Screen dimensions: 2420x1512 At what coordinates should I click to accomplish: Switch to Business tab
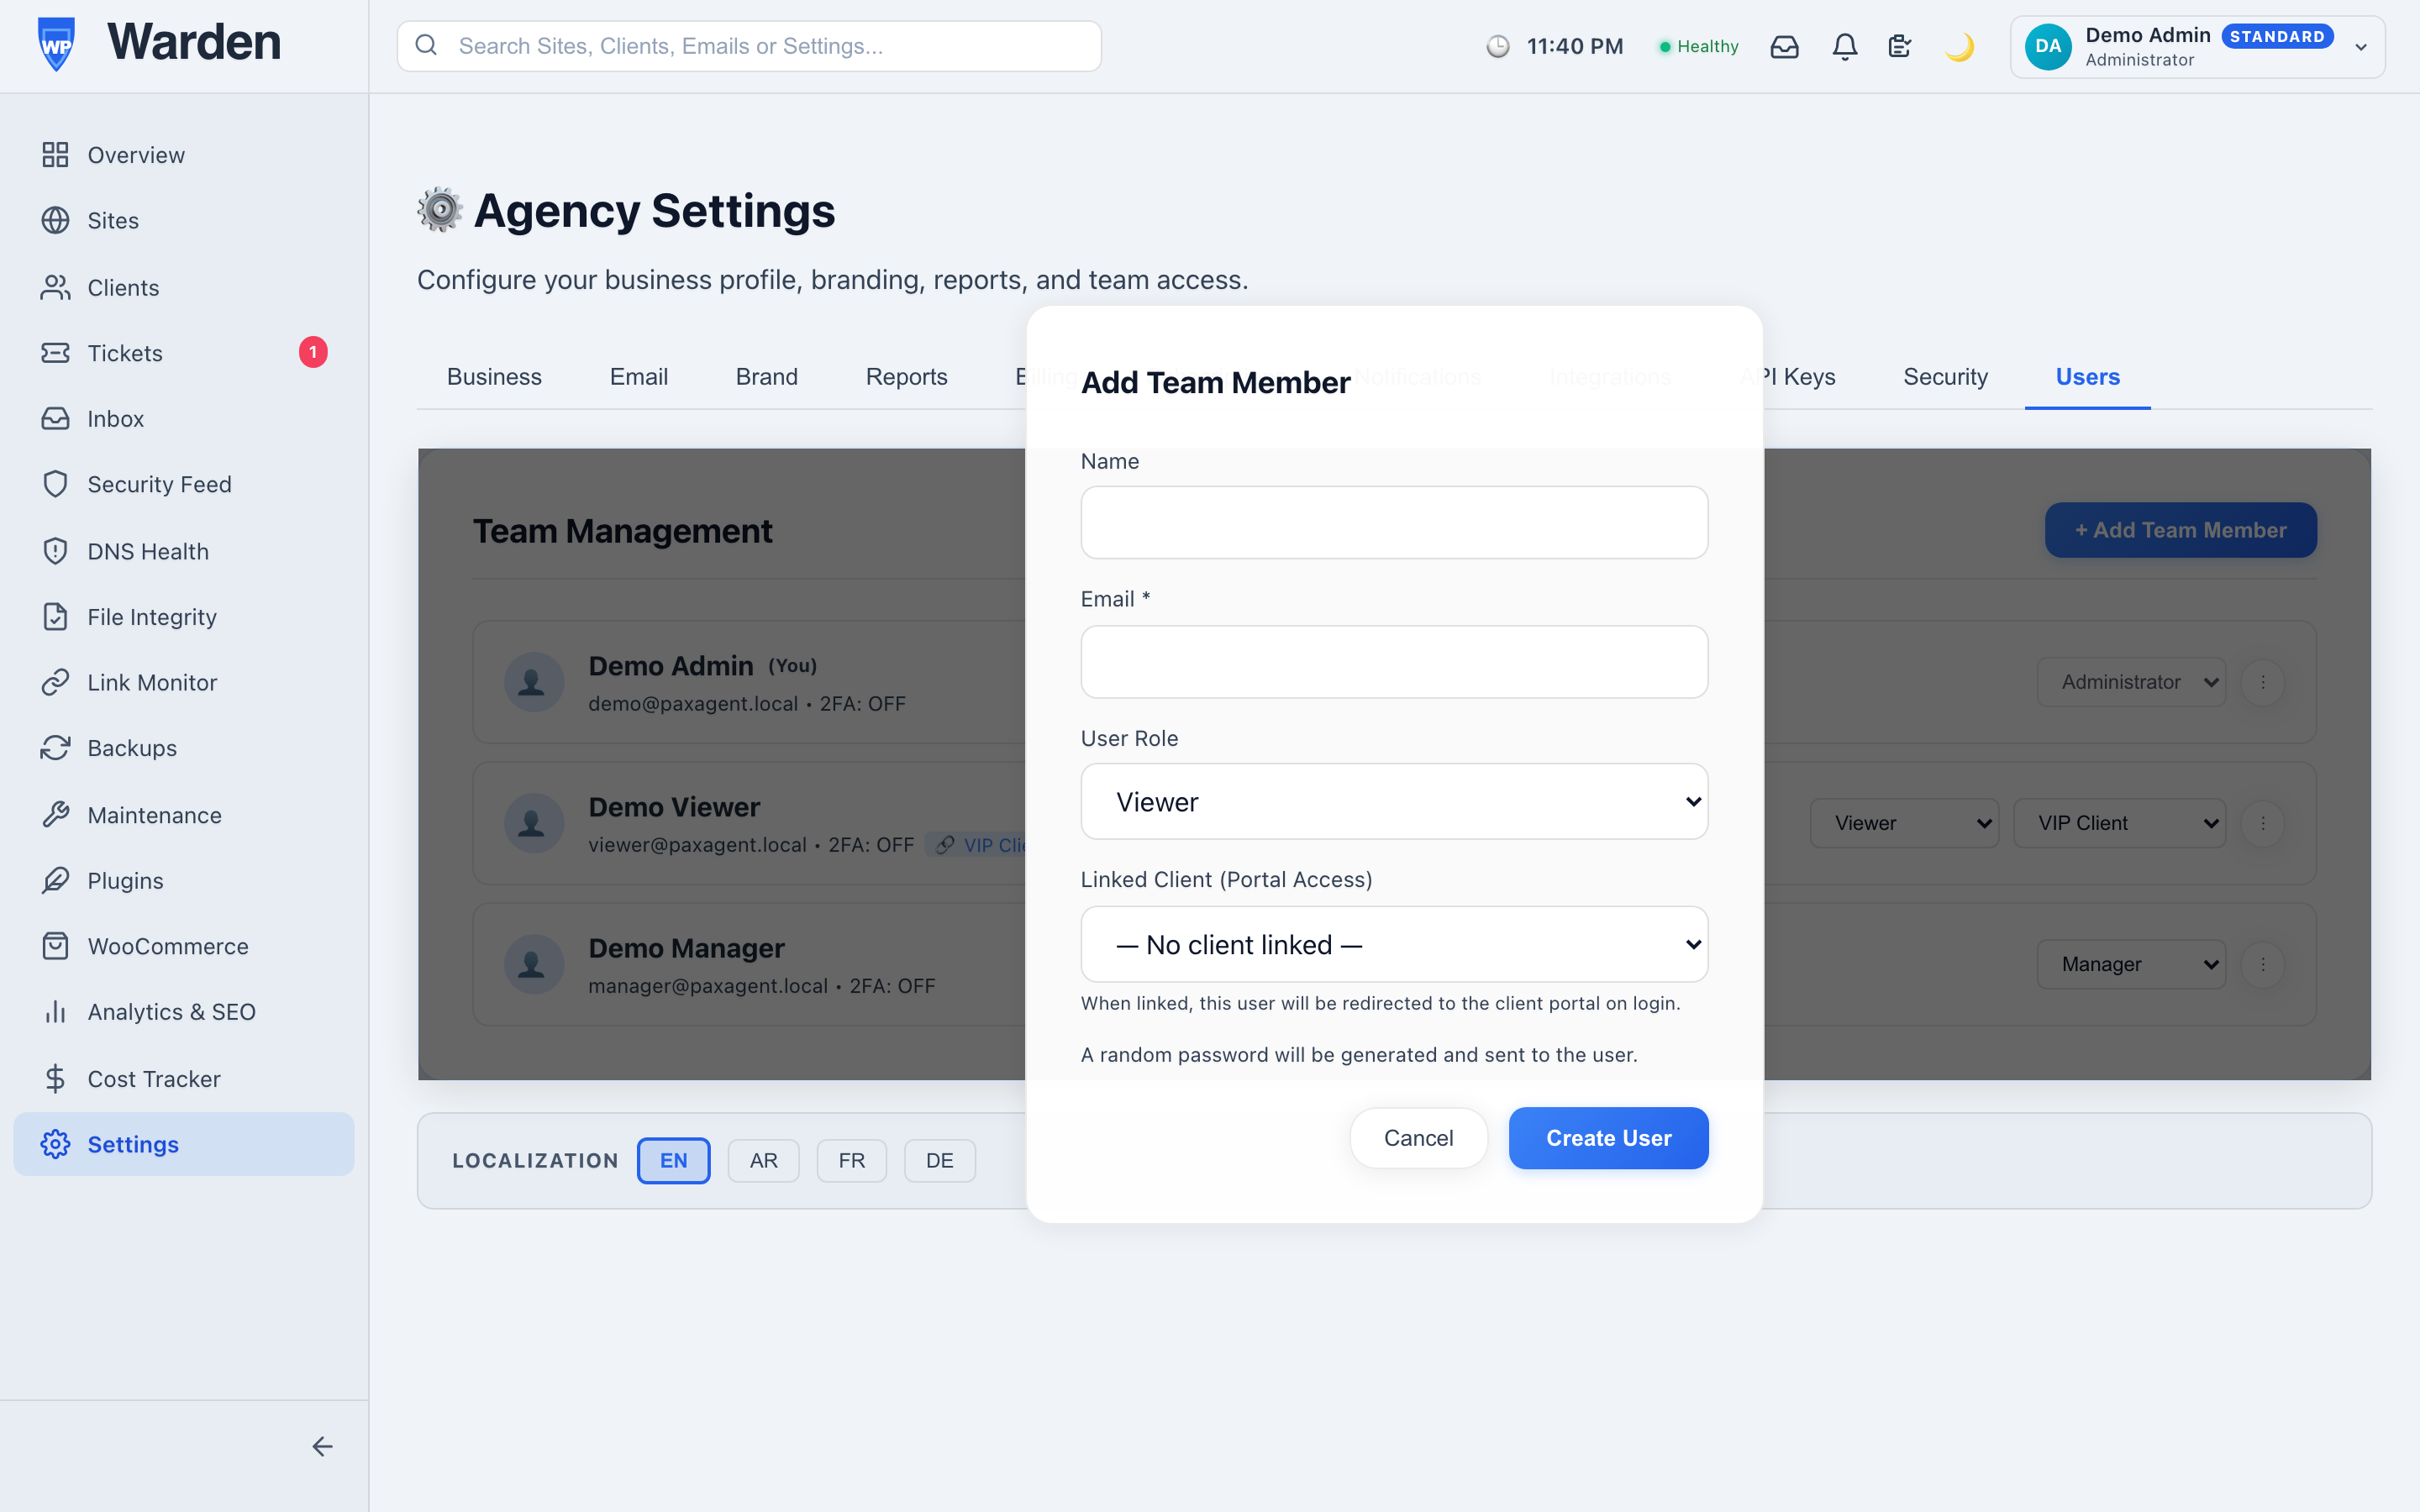point(494,377)
